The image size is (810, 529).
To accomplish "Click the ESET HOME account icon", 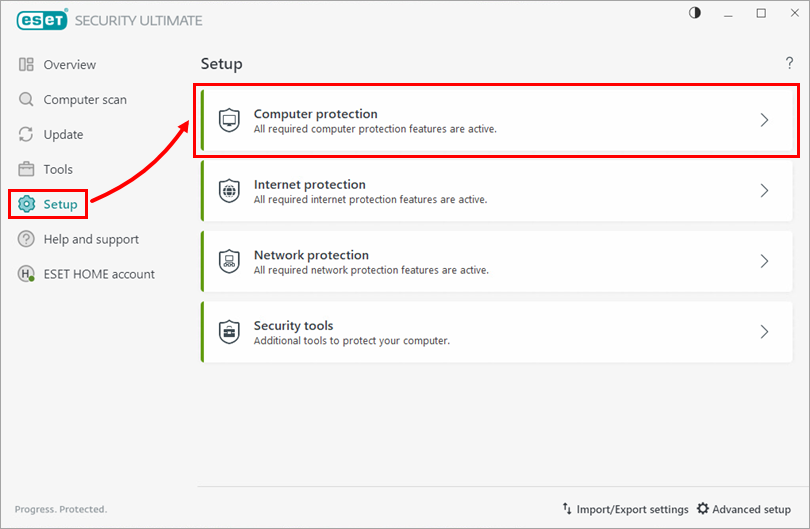I will (27, 274).
